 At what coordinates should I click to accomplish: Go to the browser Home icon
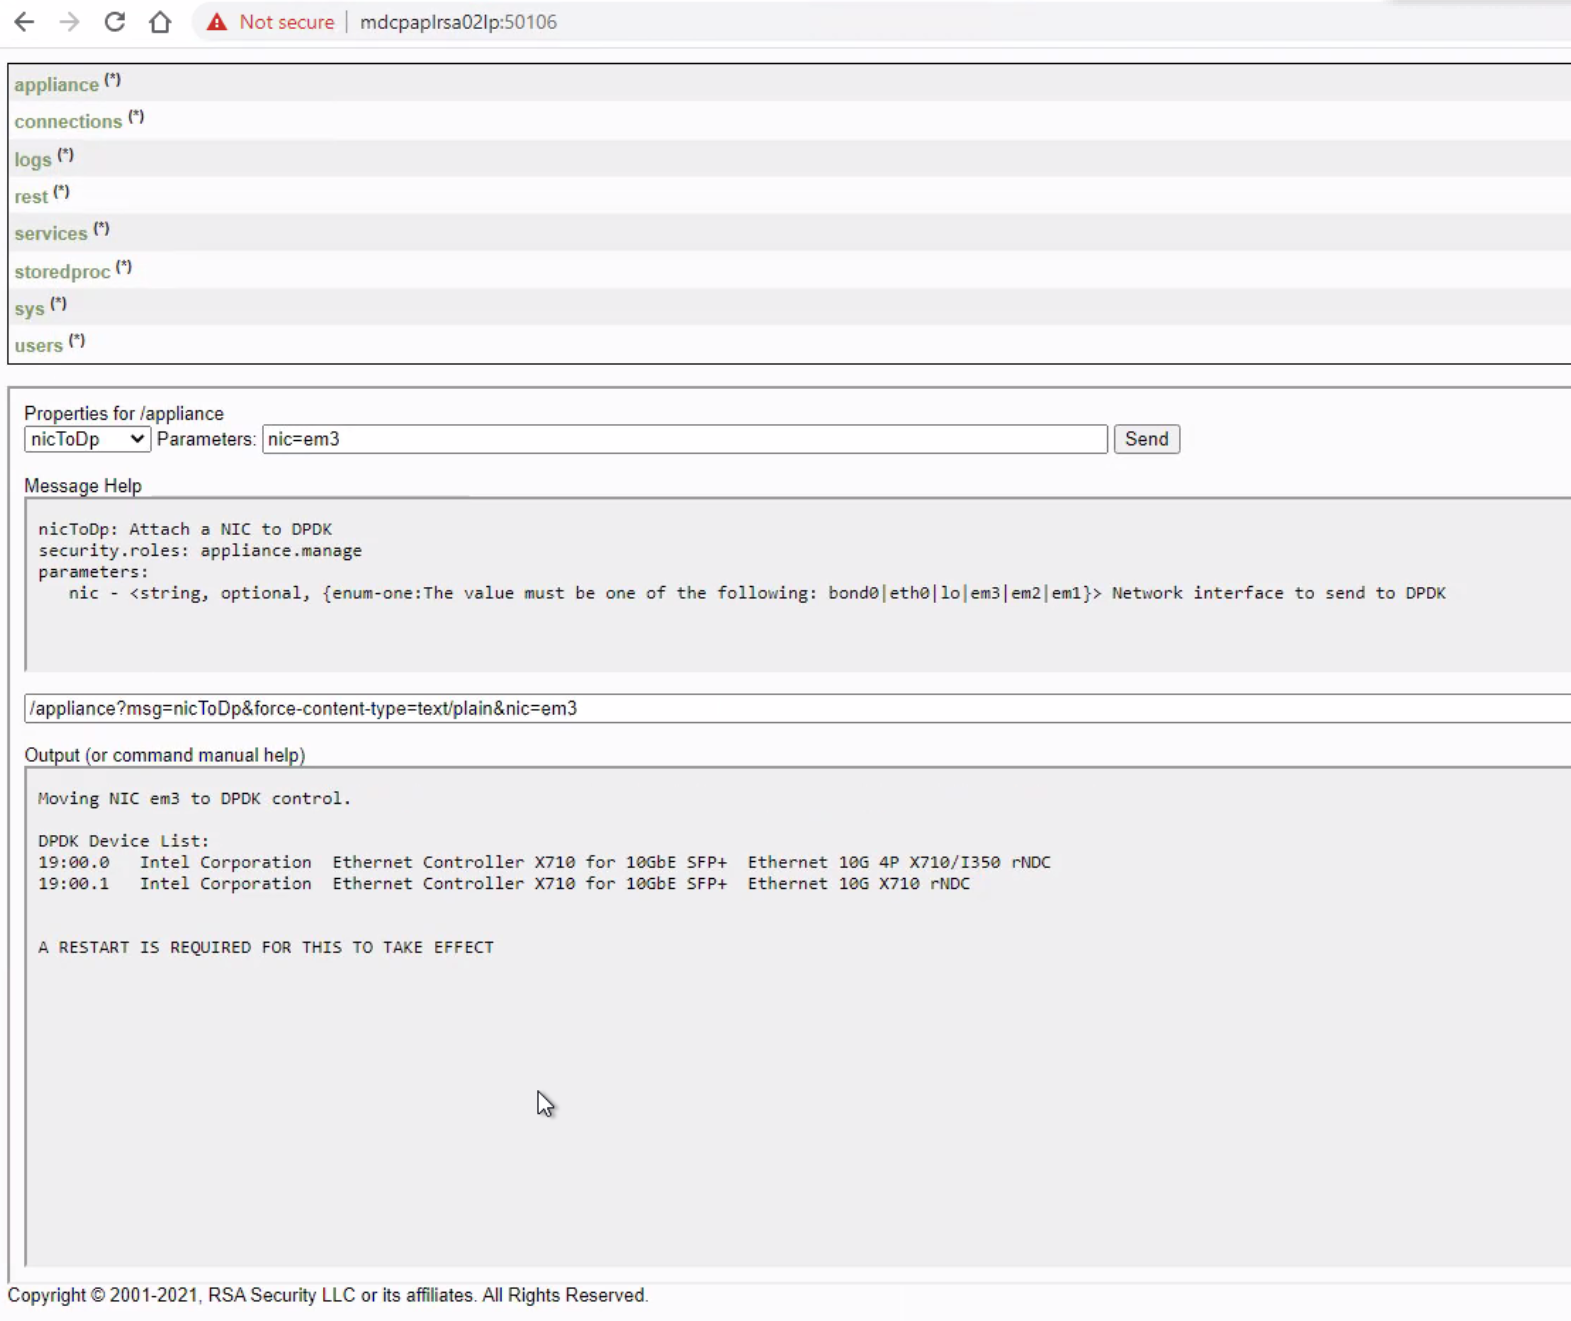[160, 22]
